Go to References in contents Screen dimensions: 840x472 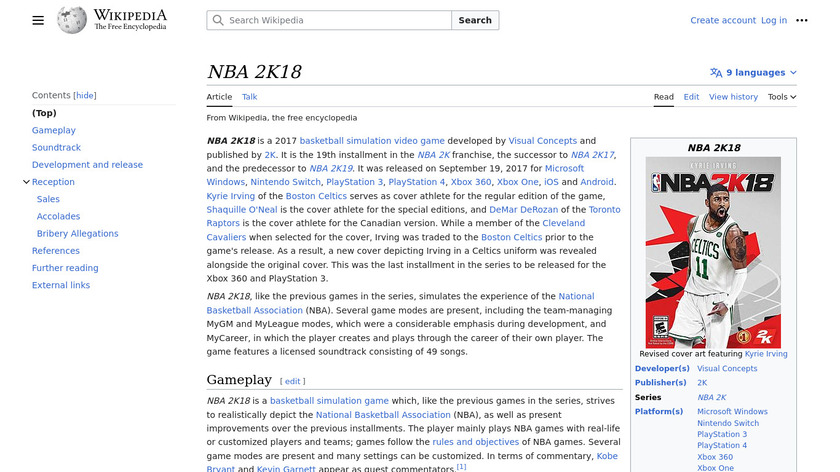(56, 251)
